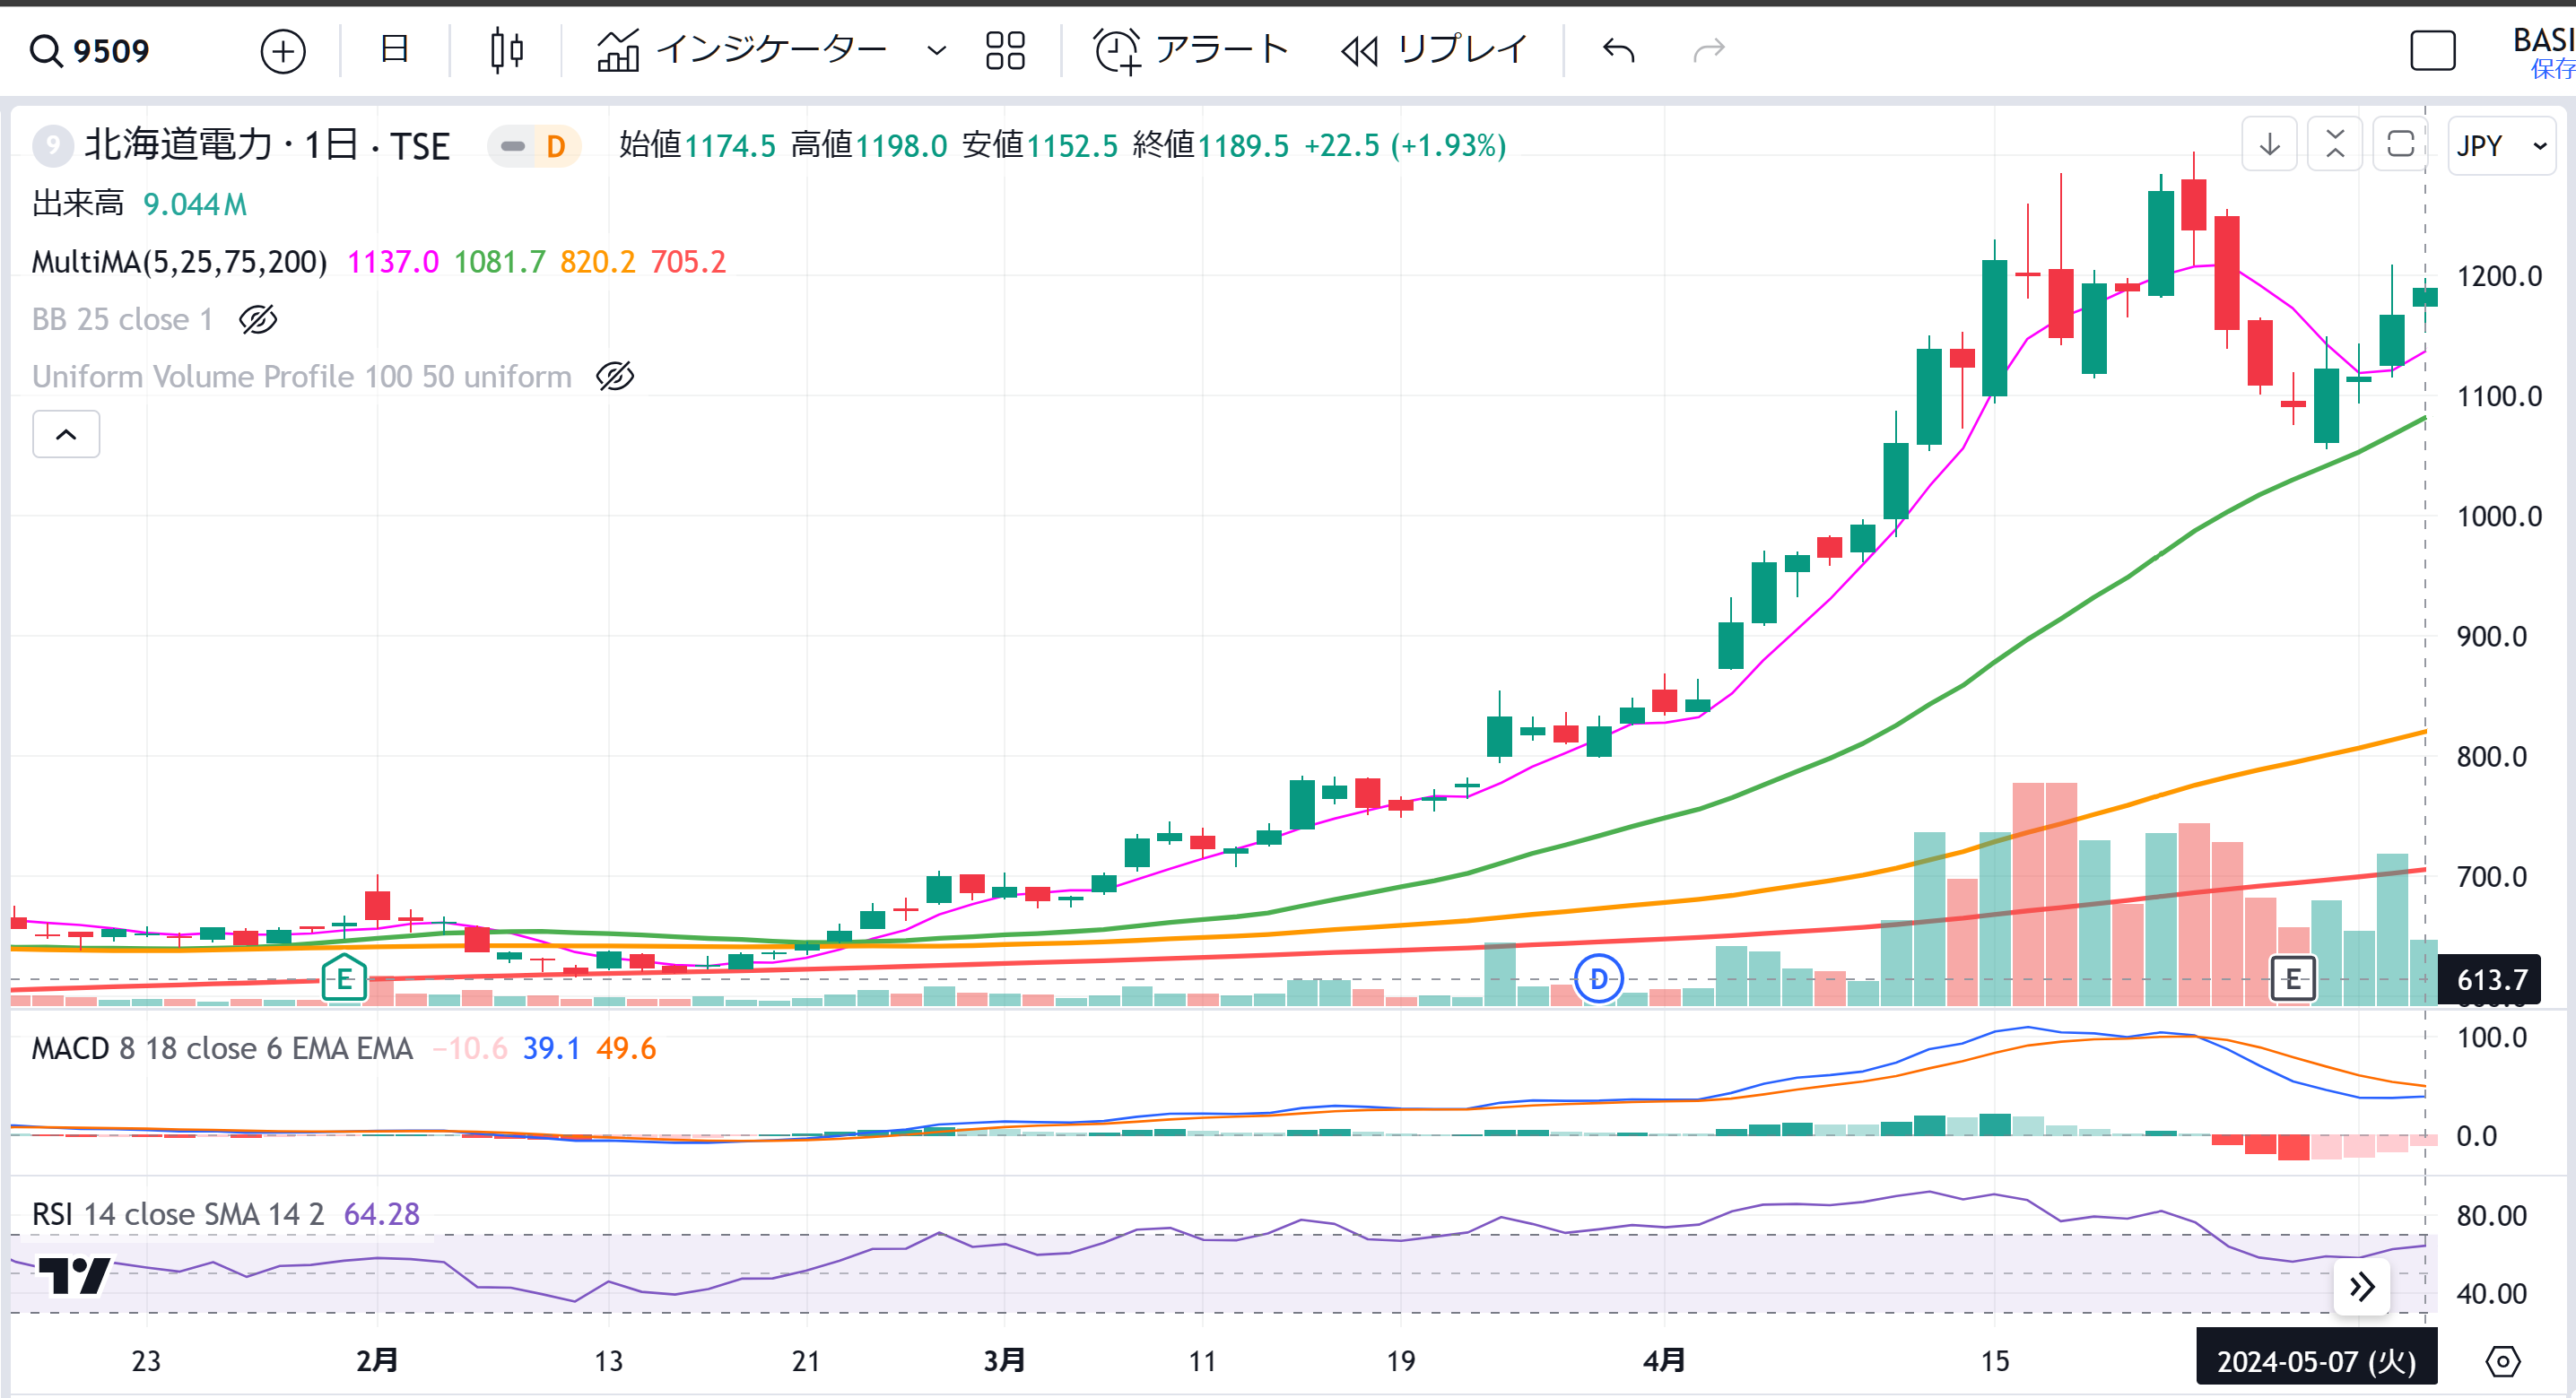Click the 終値1189.5 close price value
This screenshot has width=2576, height=1398.
[1211, 146]
